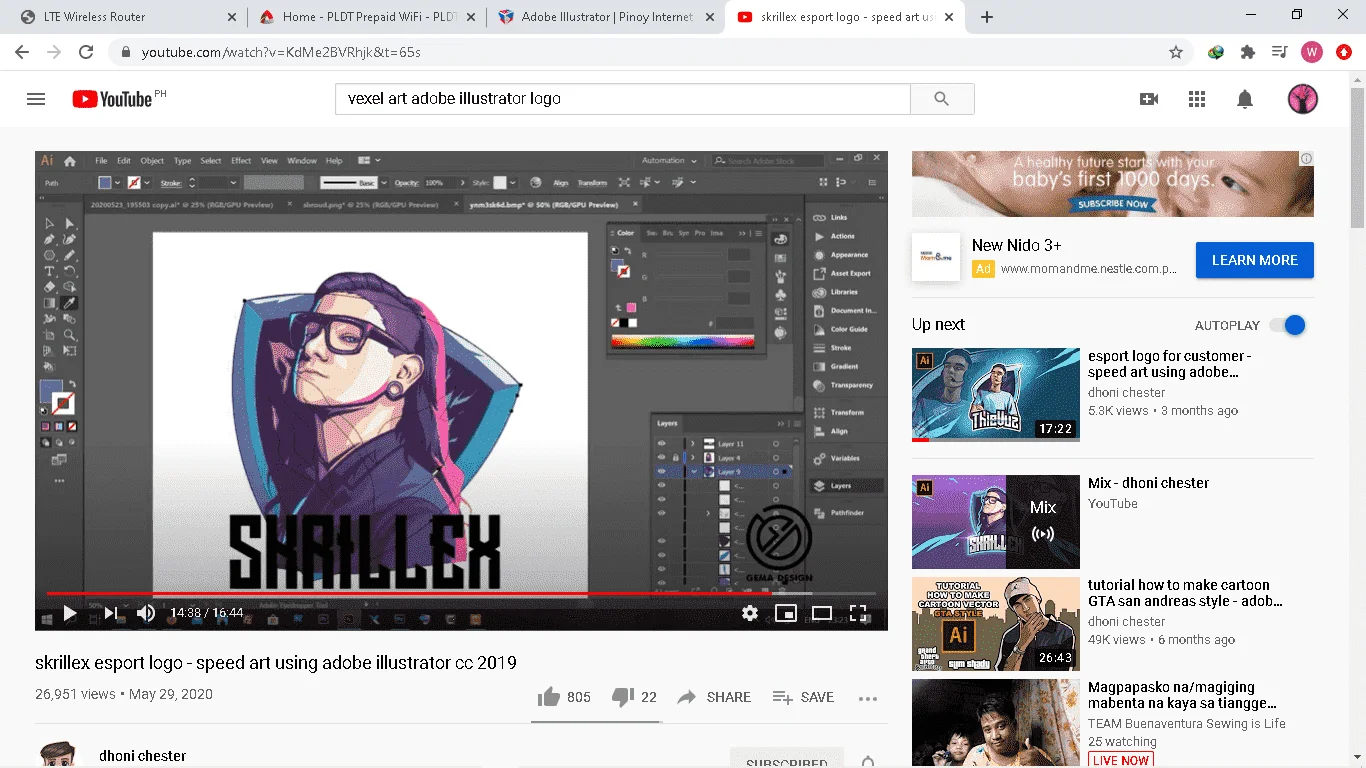This screenshot has height=768, width=1366.
Task: Click the 'May 29, 2020' upload date
Action: (170, 694)
